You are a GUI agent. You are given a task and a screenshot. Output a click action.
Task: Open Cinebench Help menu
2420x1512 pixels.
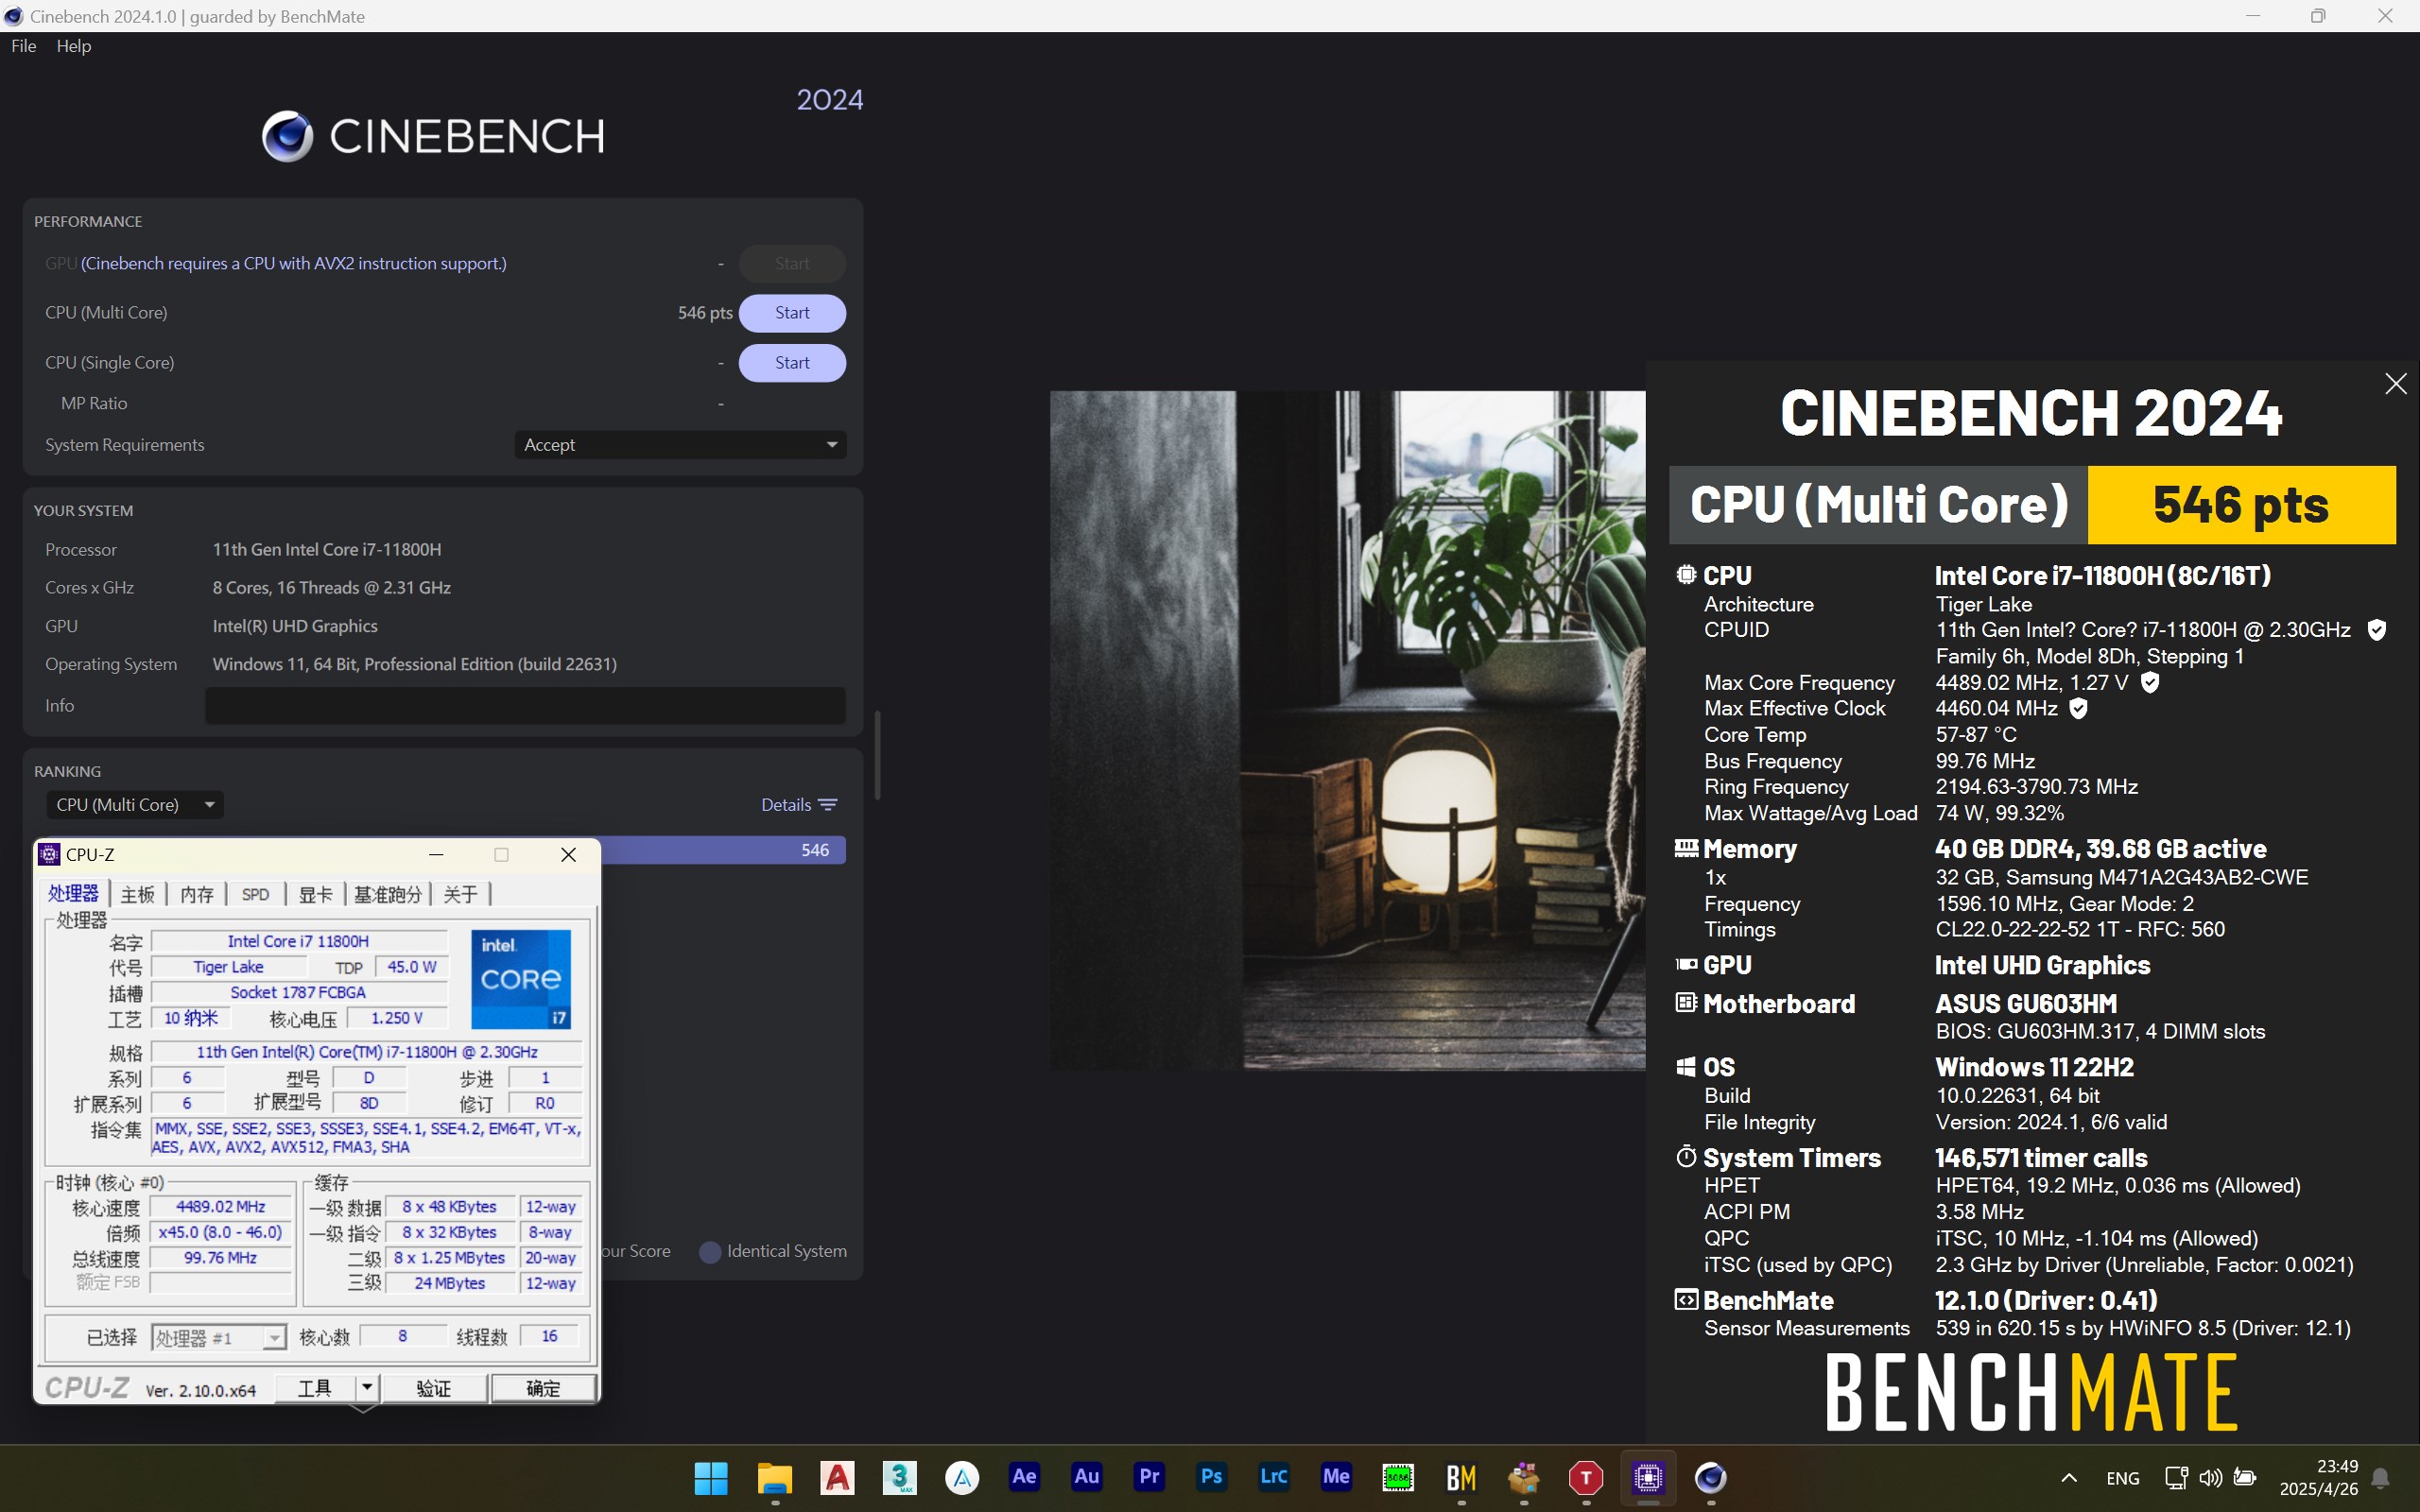point(74,46)
